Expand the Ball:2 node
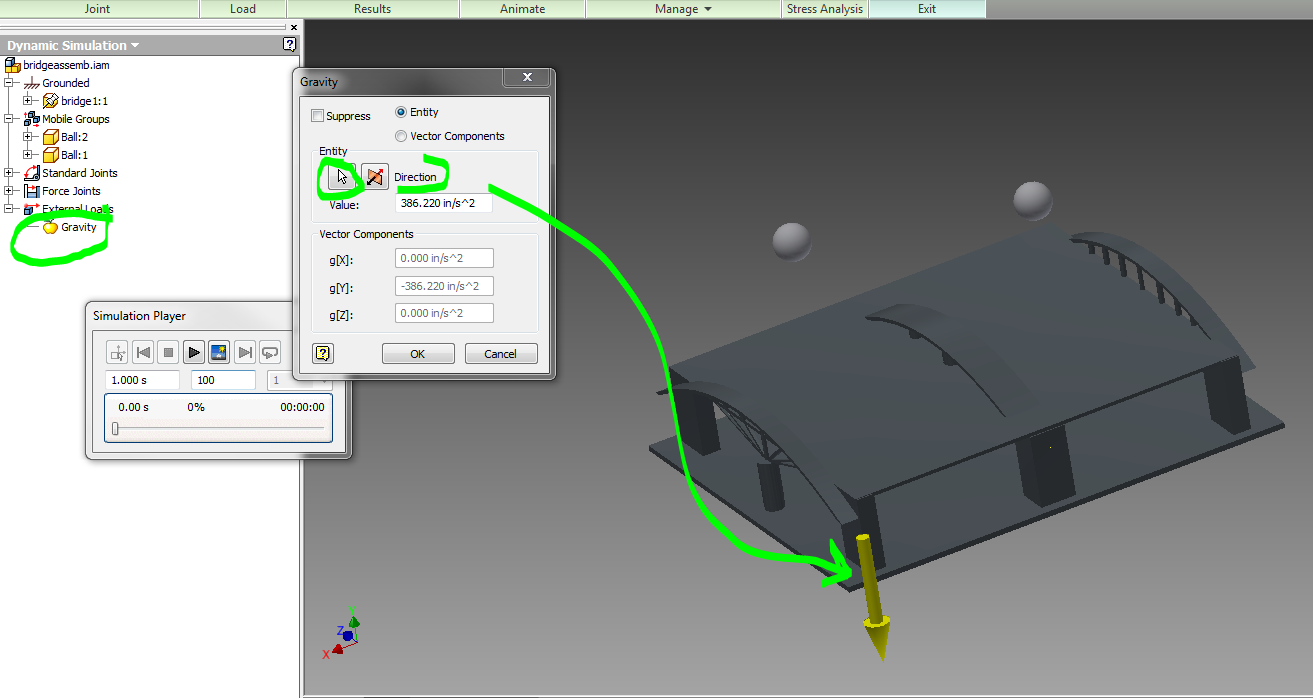Screen dimensions: 1313x698 [28, 137]
